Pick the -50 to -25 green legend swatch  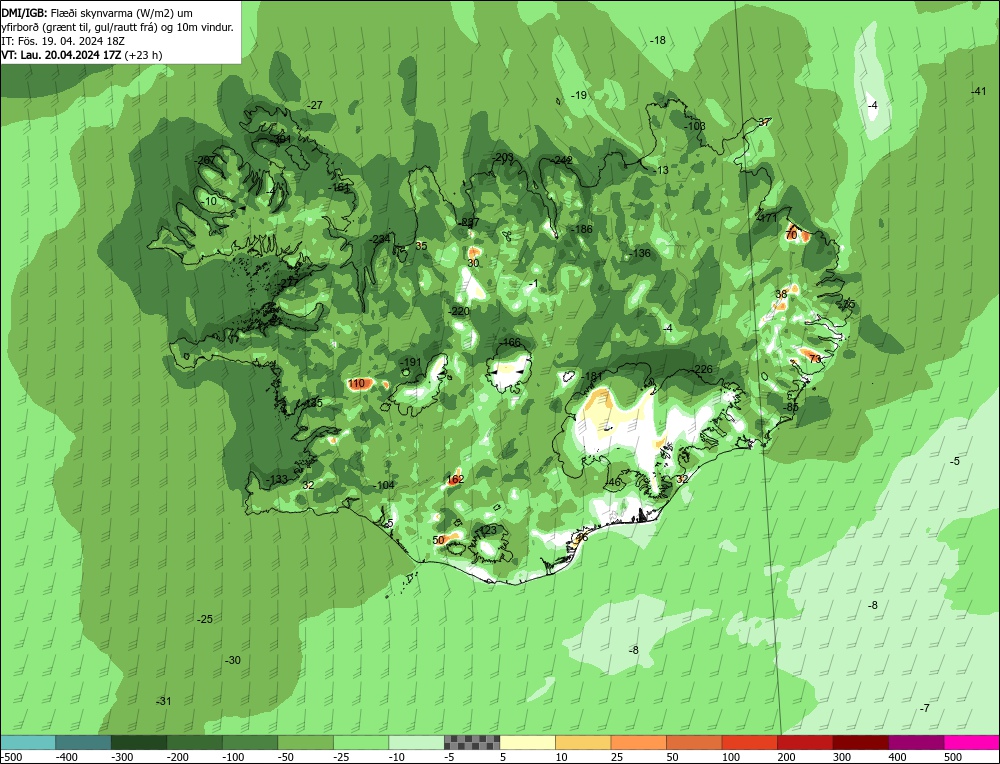tap(305, 742)
